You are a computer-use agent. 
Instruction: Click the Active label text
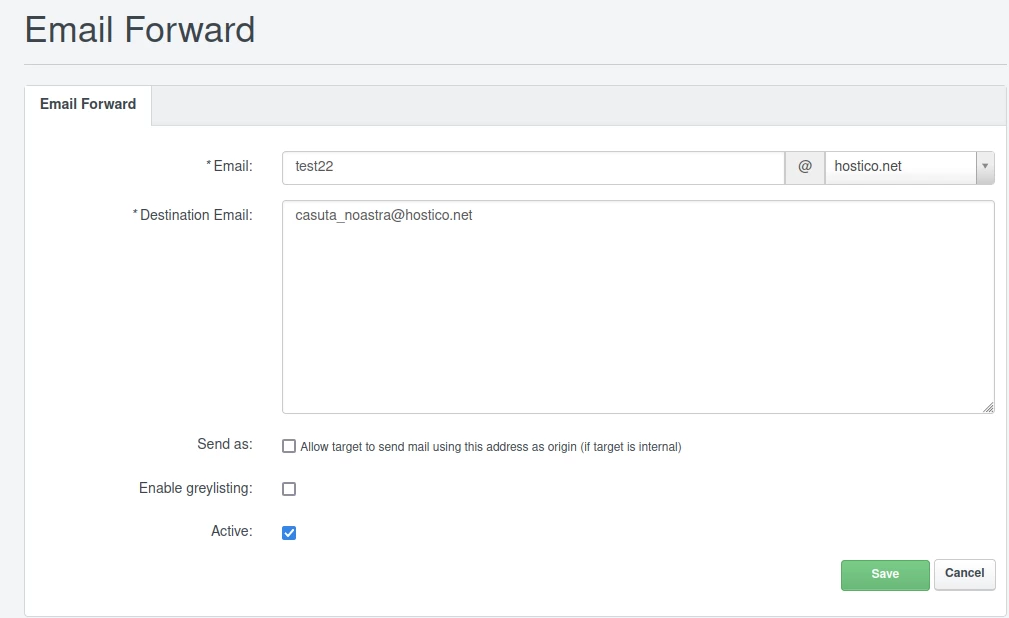pos(230,530)
